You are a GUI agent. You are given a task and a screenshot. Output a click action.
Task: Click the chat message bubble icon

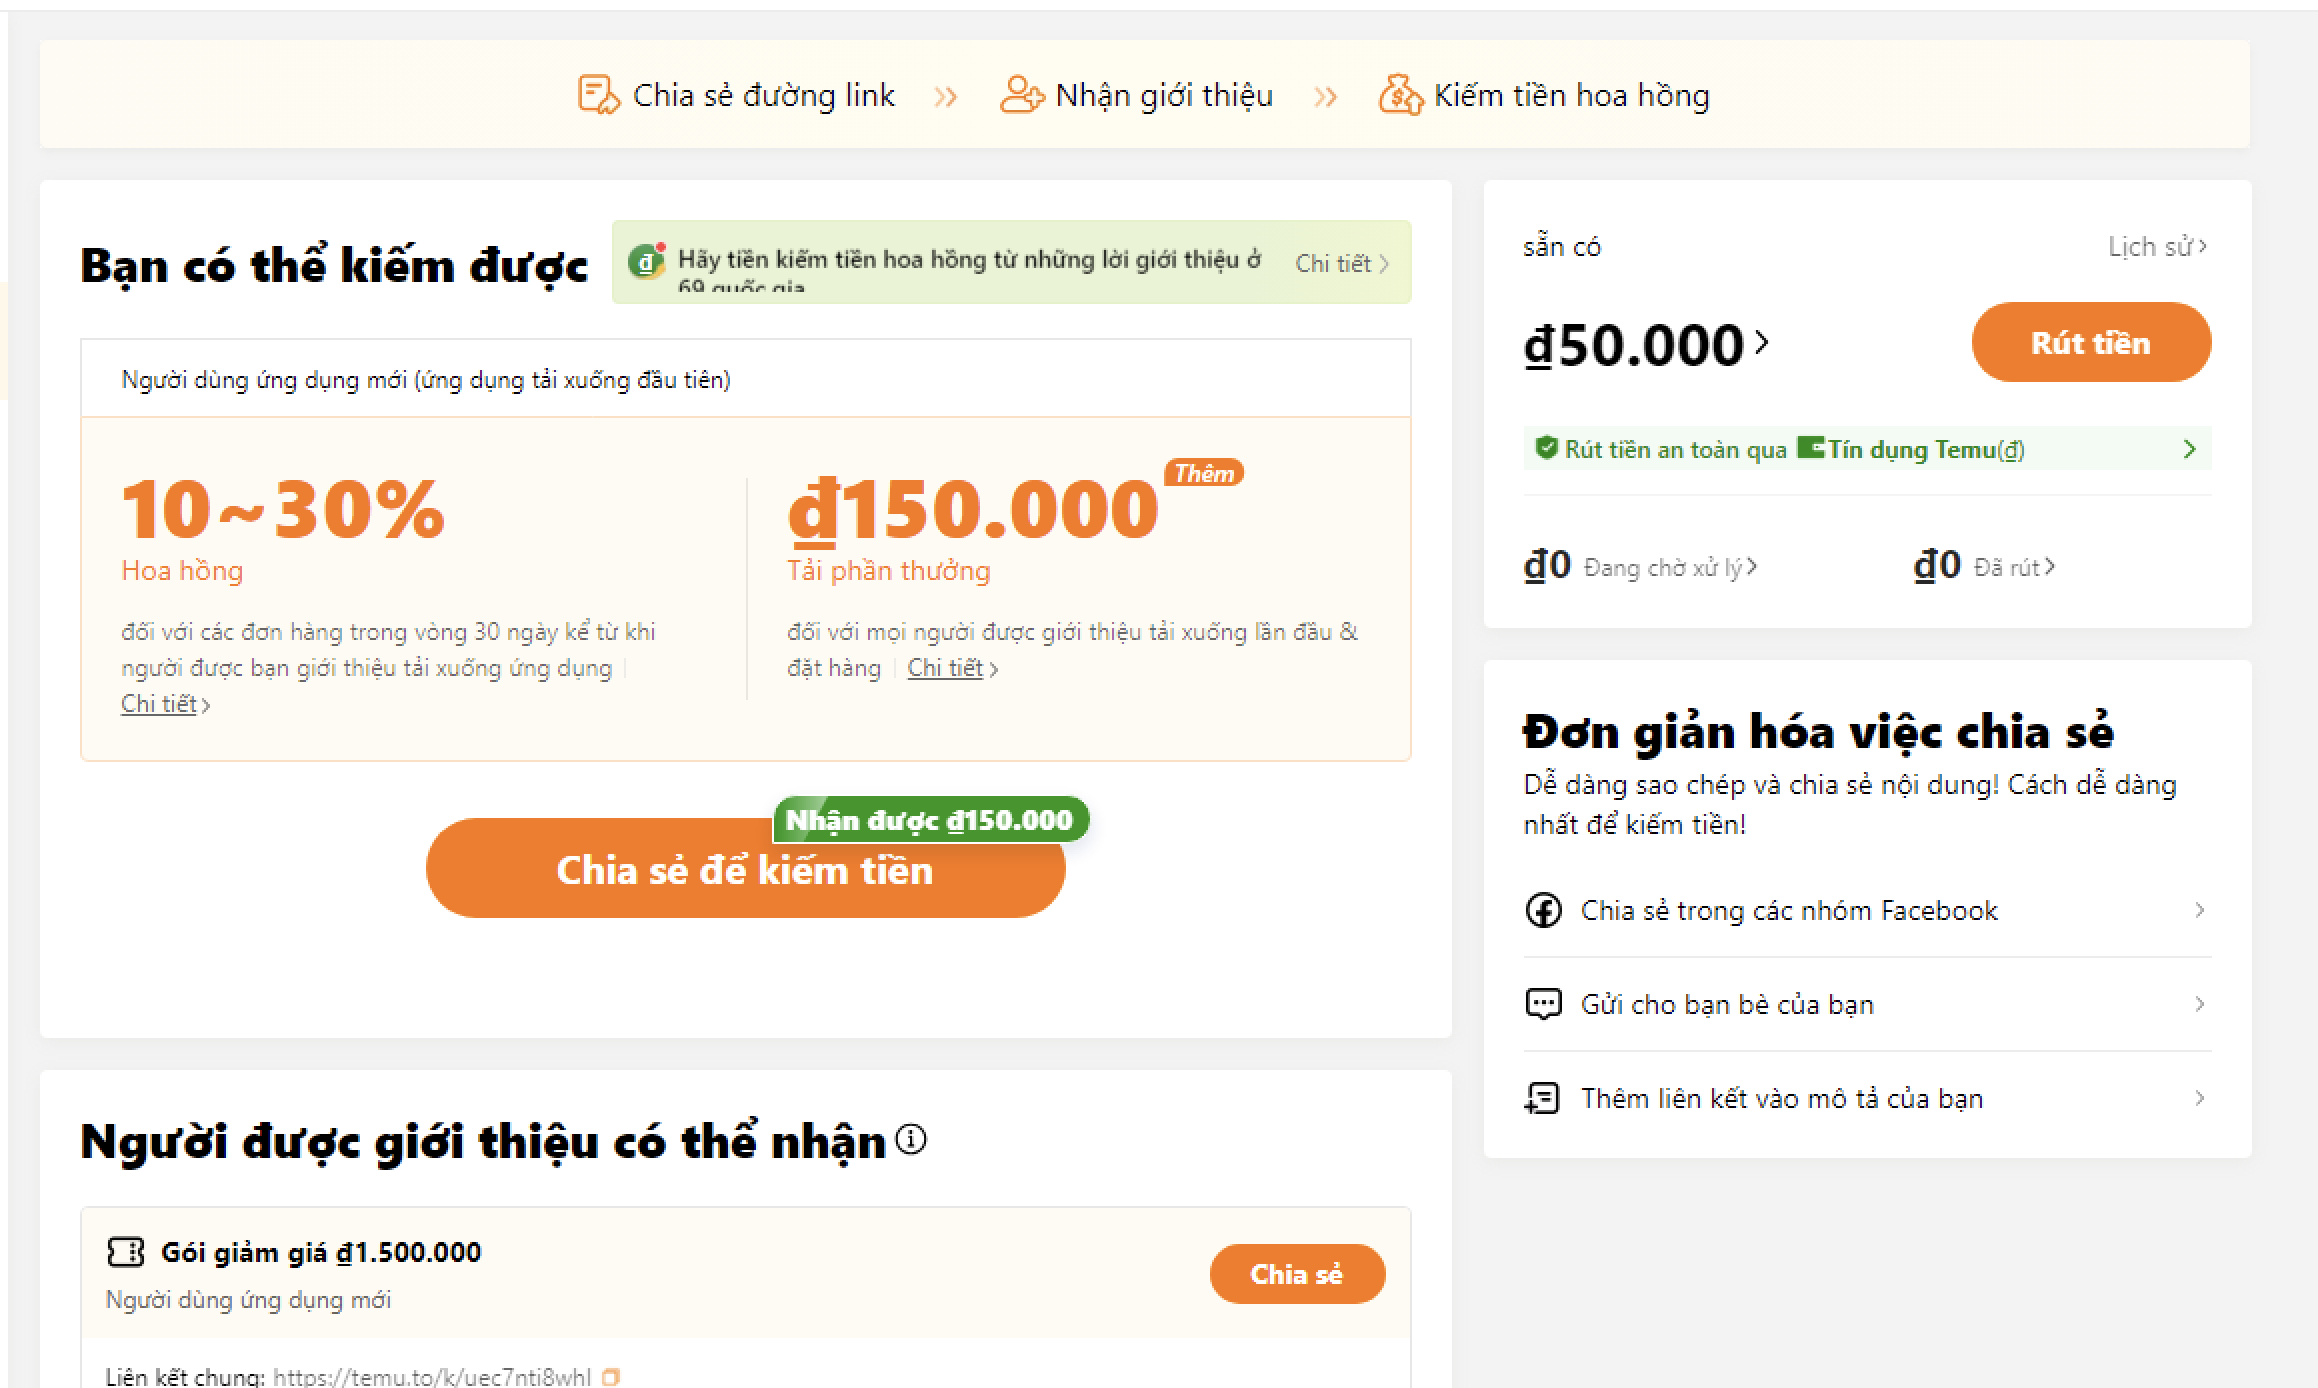1543,1004
